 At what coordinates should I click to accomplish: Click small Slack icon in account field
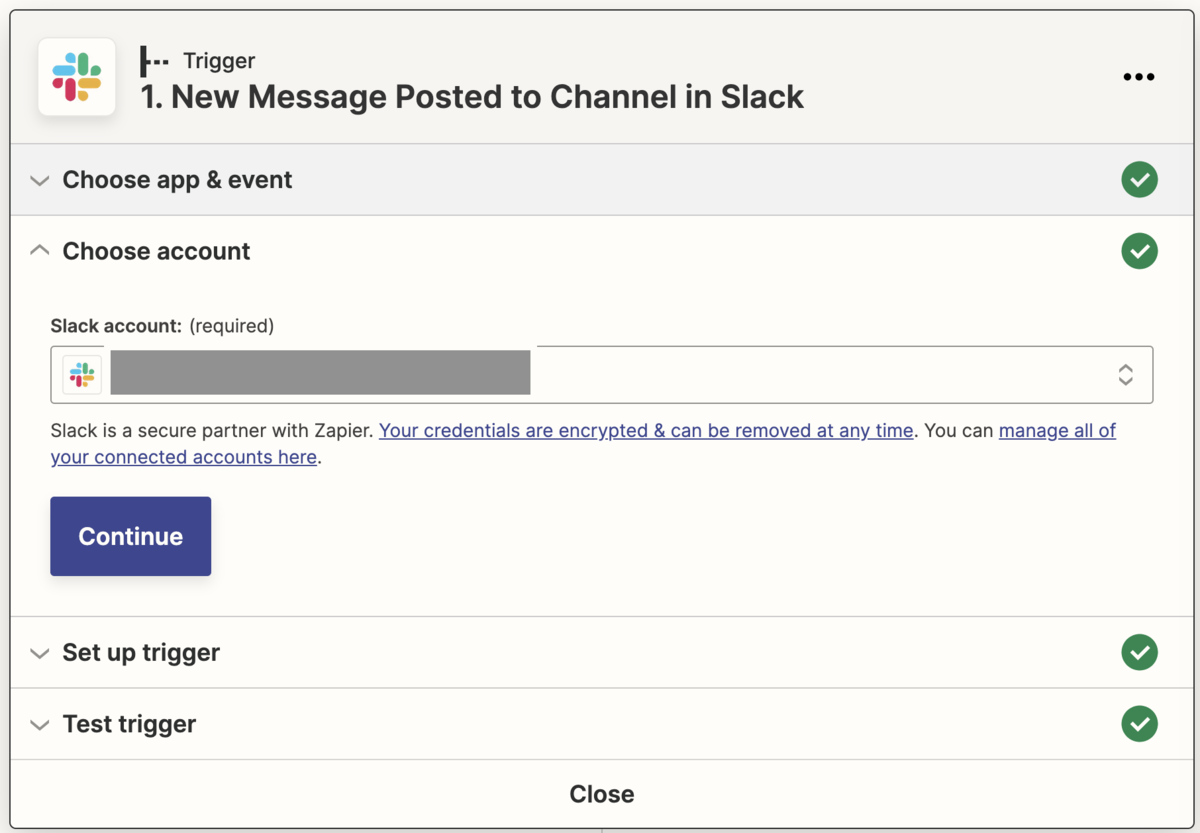(x=82, y=375)
